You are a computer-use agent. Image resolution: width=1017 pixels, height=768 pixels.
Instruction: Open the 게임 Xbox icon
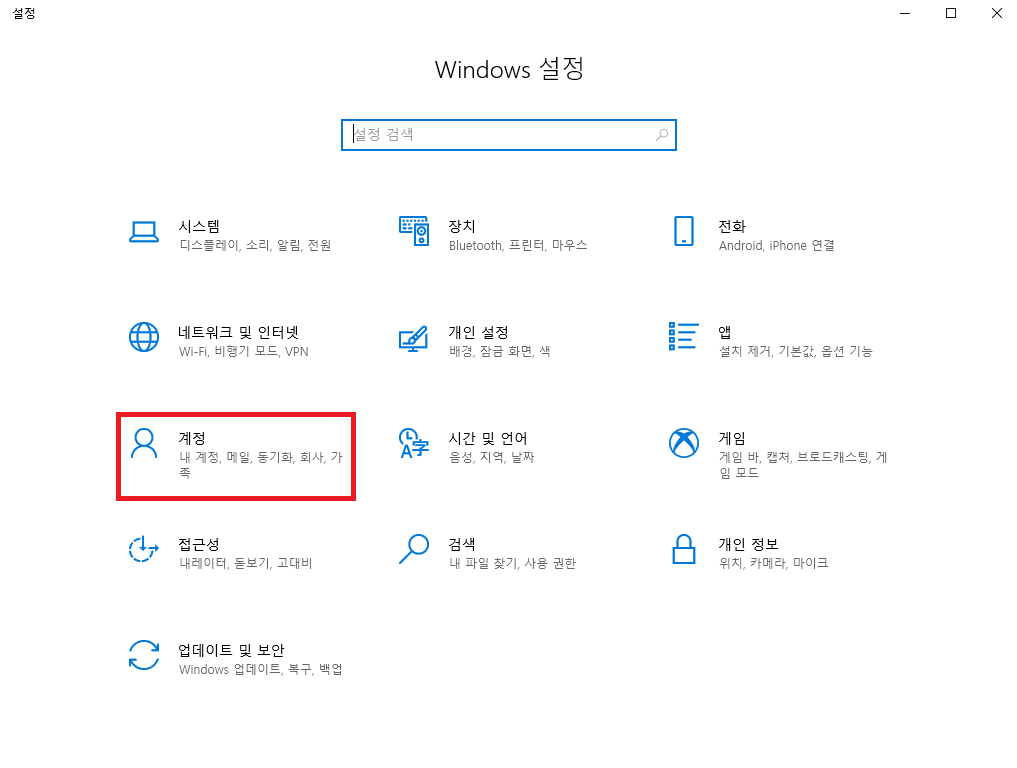coord(684,443)
